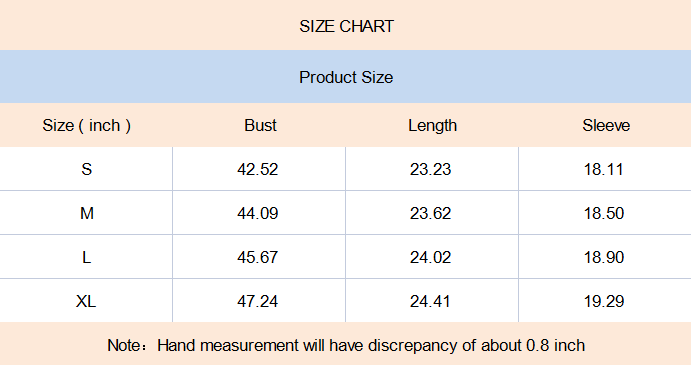Select the S size row label
Screen dimensions: 691x365
point(86,169)
